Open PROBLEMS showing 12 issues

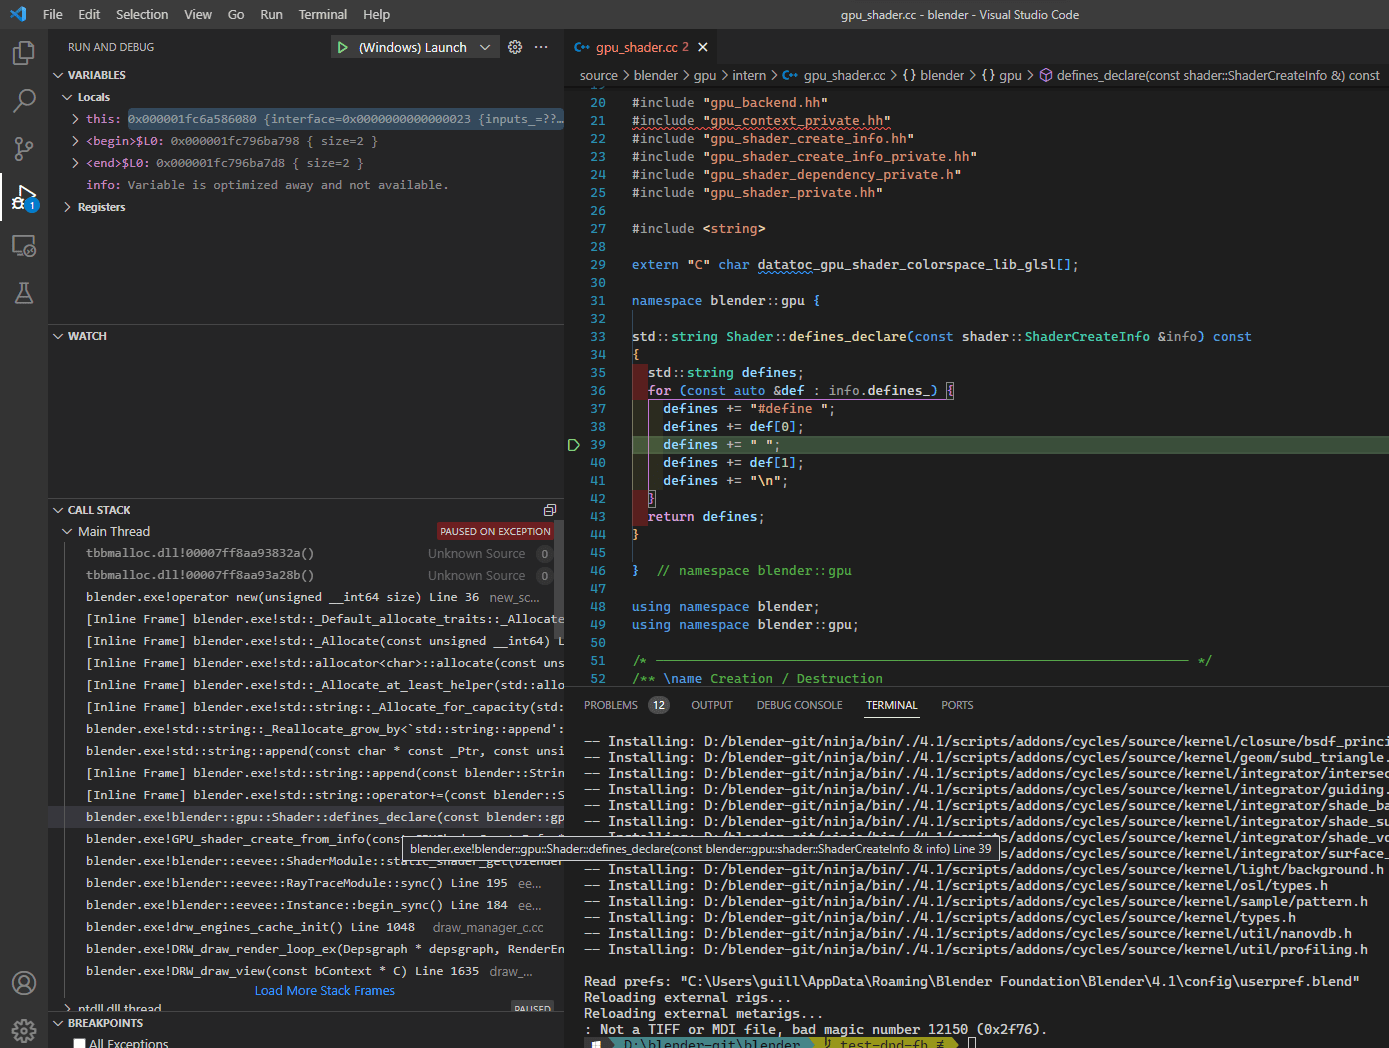pyautogui.click(x=610, y=705)
